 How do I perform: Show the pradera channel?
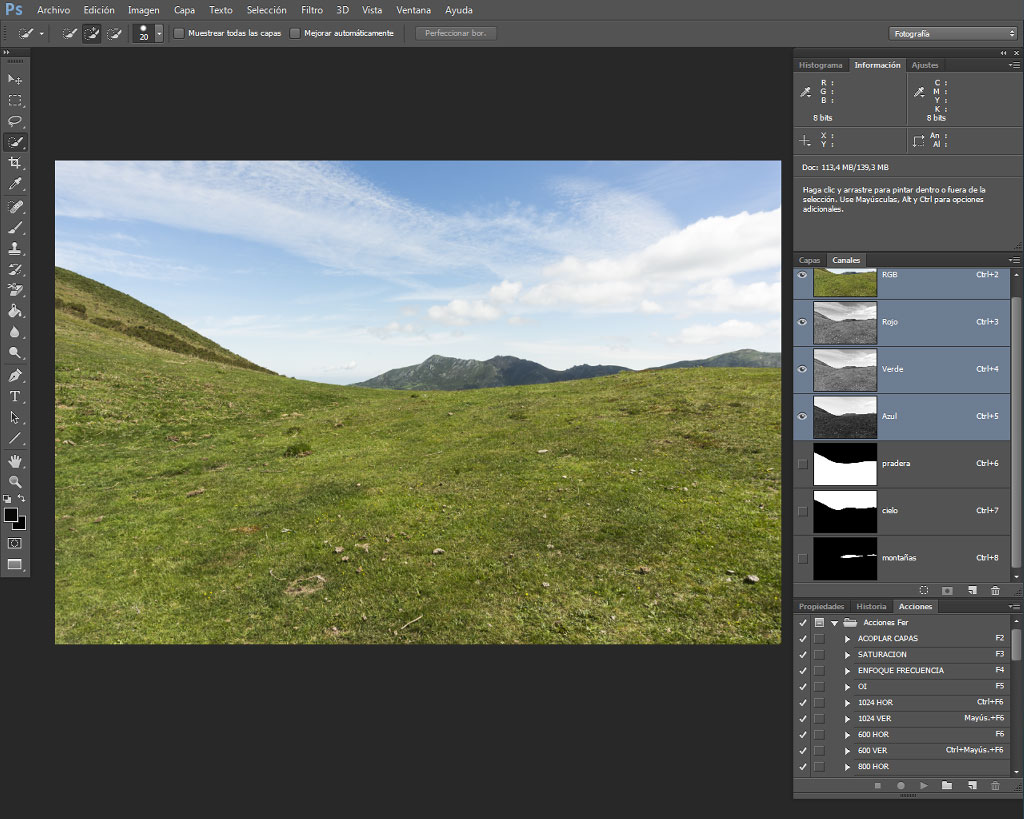[803, 464]
